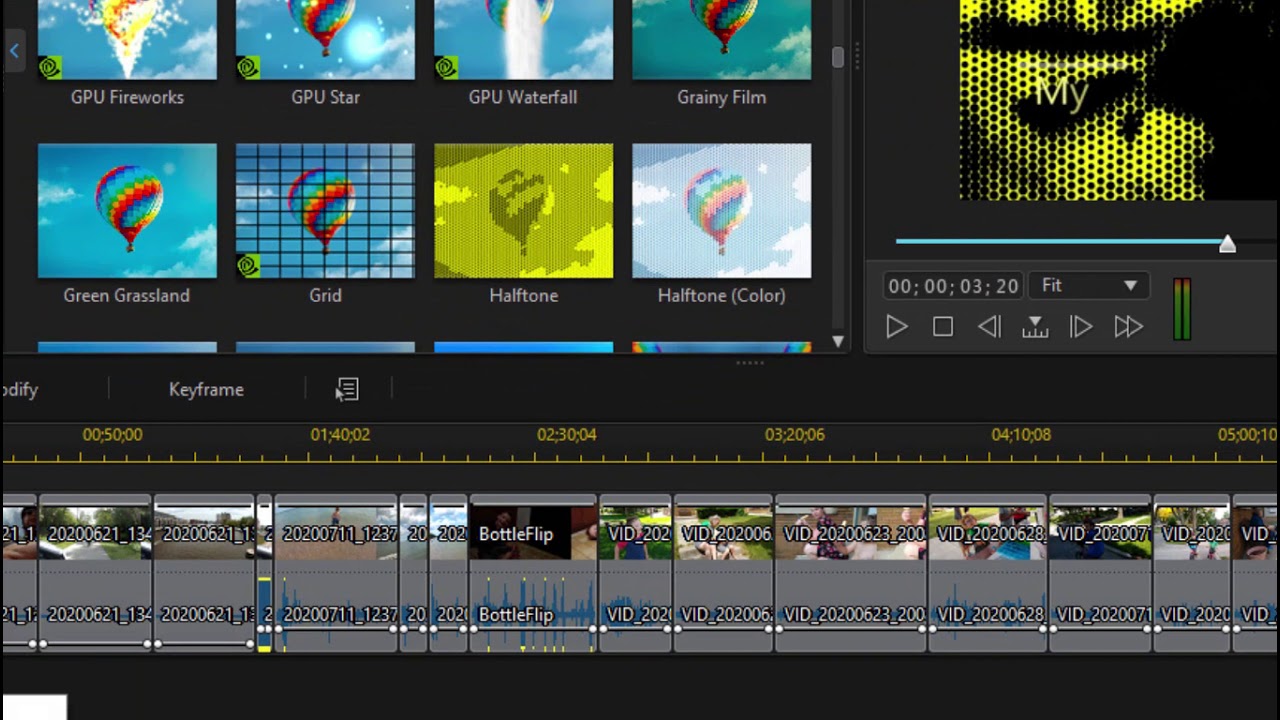
Task: Step back to the previous frame
Action: tap(989, 327)
